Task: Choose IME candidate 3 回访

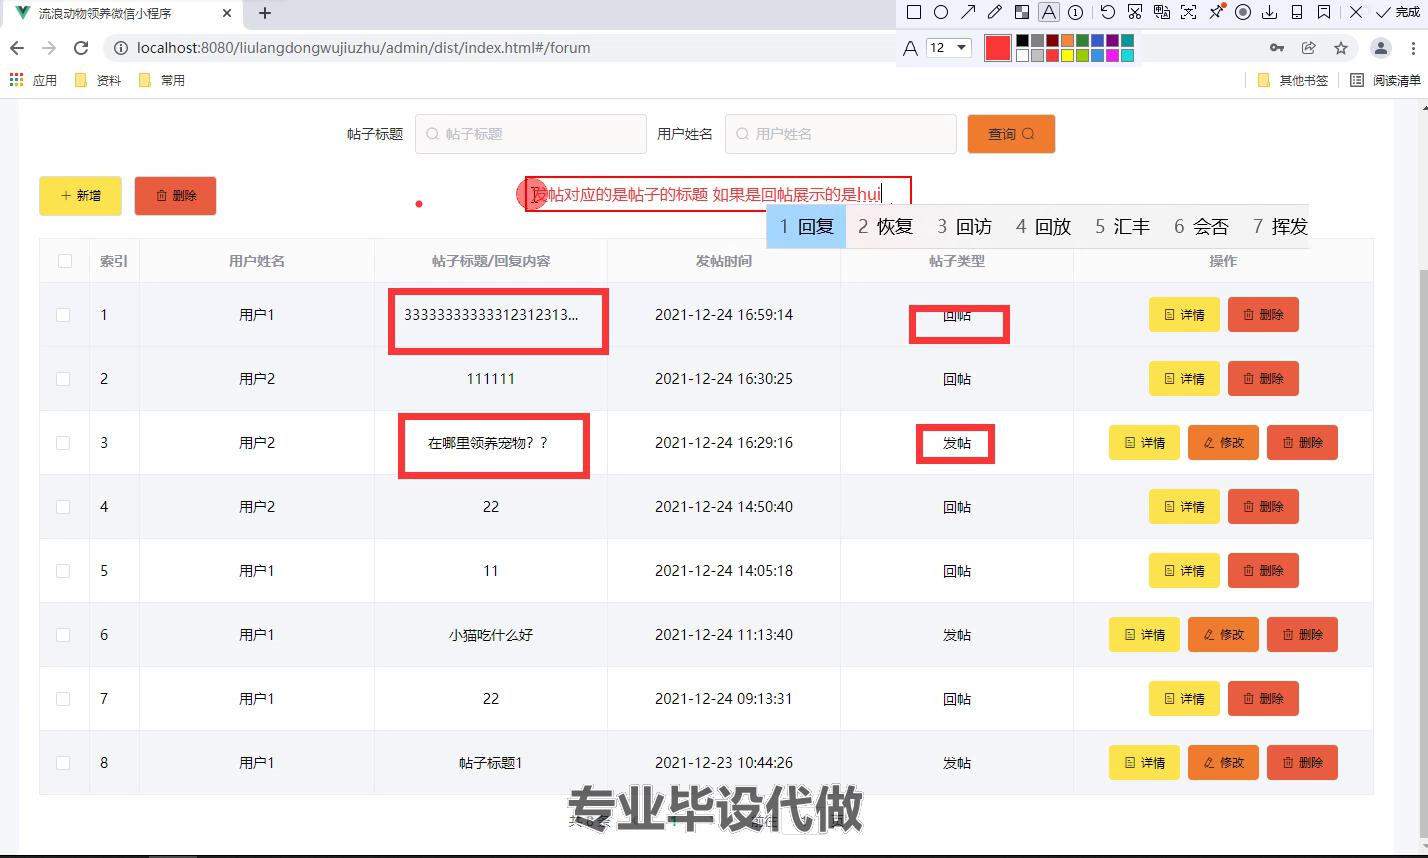Action: (964, 227)
